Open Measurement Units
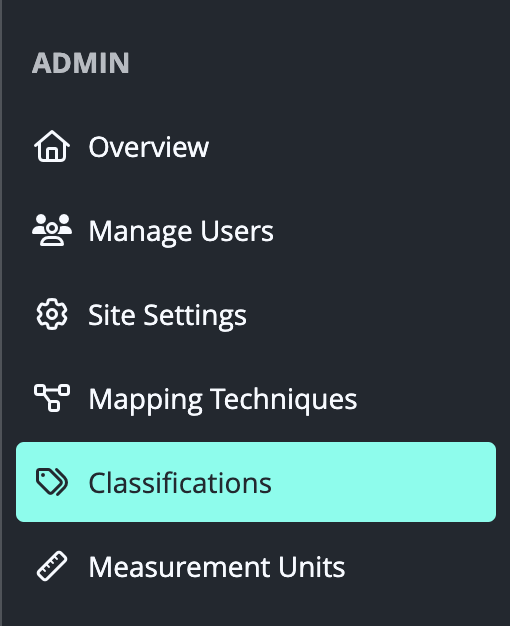This screenshot has width=510, height=626. (256, 566)
